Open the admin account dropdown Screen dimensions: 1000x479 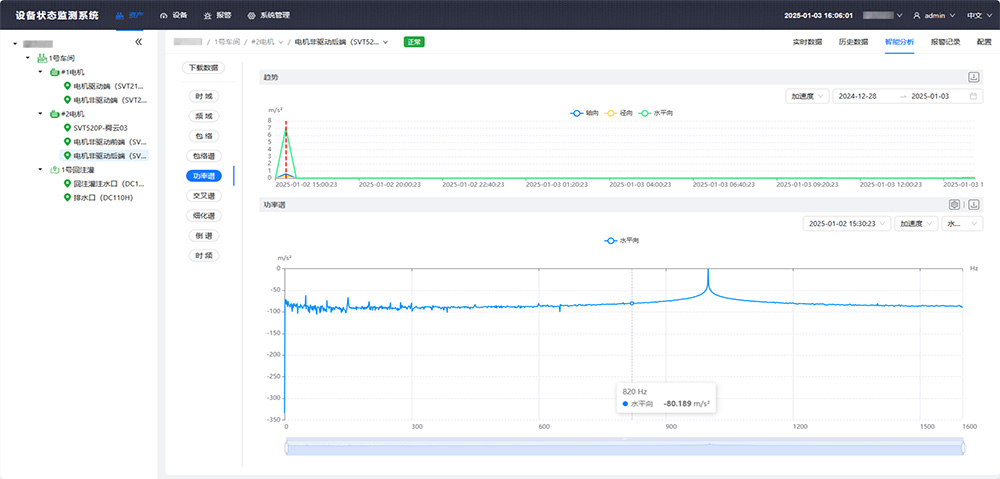(x=934, y=15)
